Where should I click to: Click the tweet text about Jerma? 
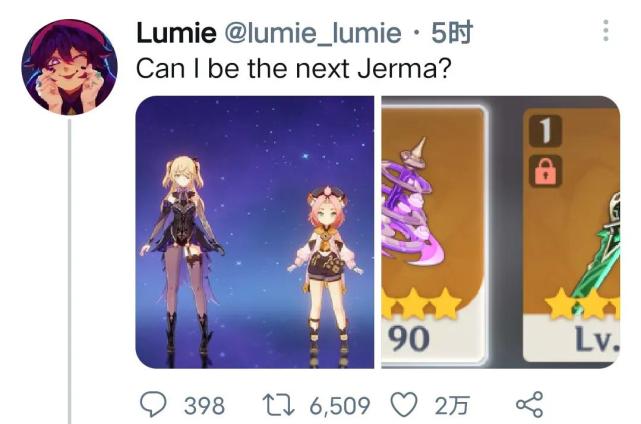tap(294, 69)
